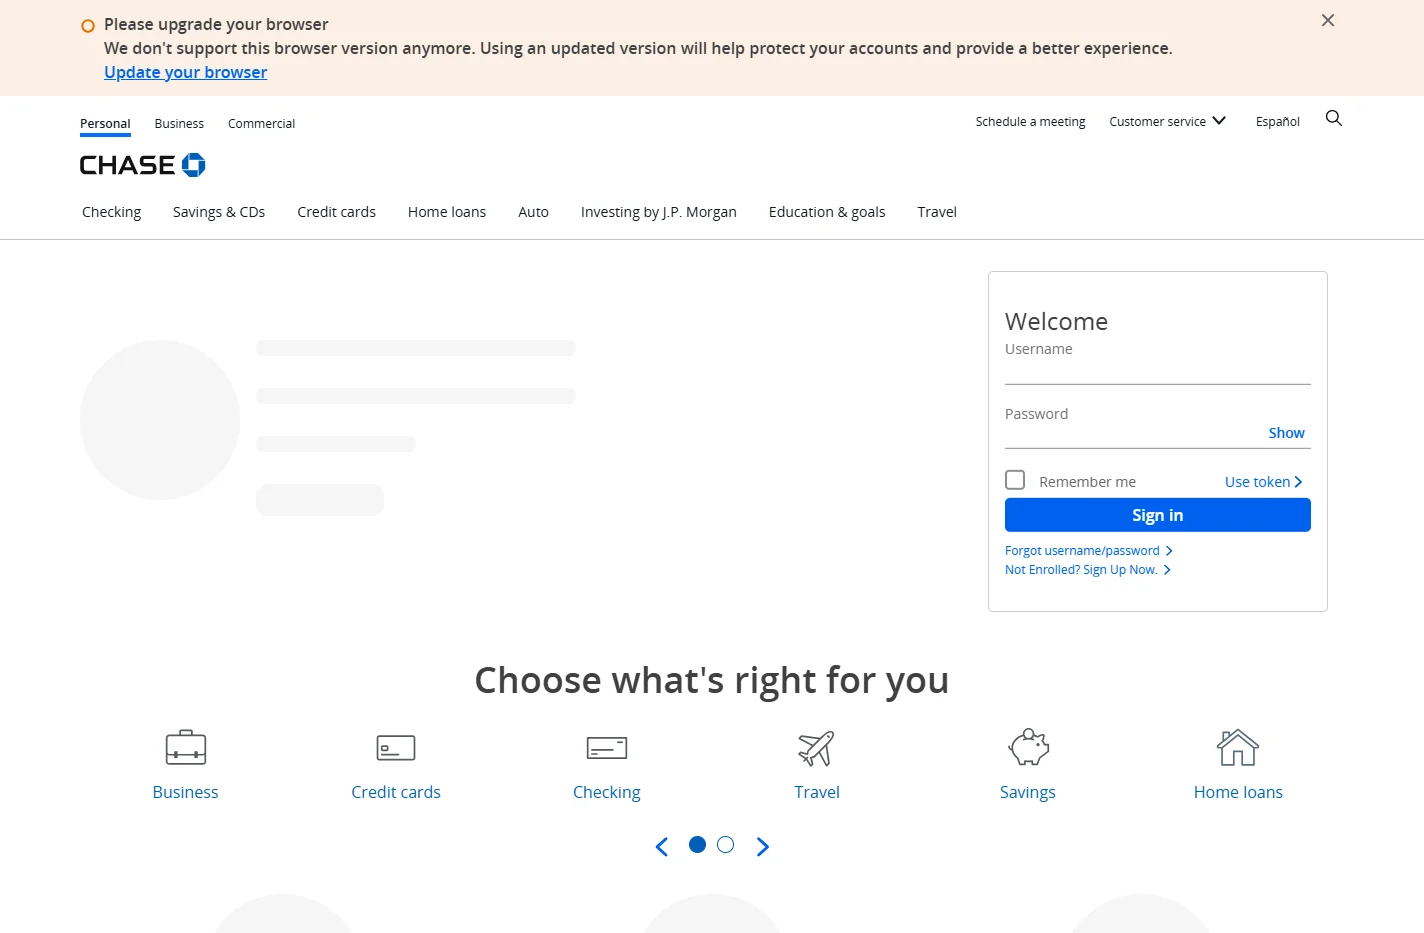The image size is (1424, 933).
Task: Open the Savings & CDs menu
Action: [x=219, y=212]
